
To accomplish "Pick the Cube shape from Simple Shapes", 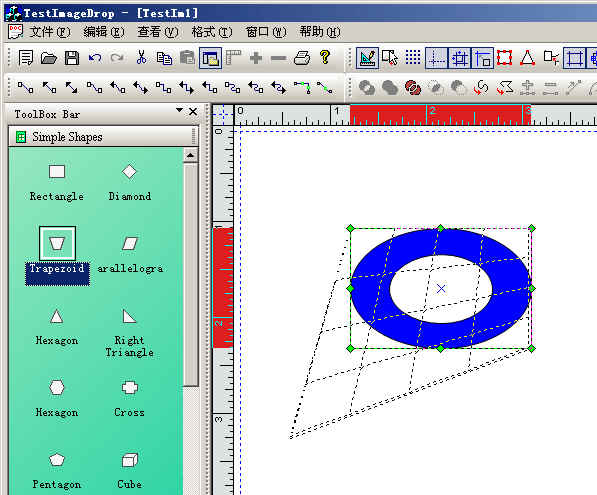I will (129, 460).
